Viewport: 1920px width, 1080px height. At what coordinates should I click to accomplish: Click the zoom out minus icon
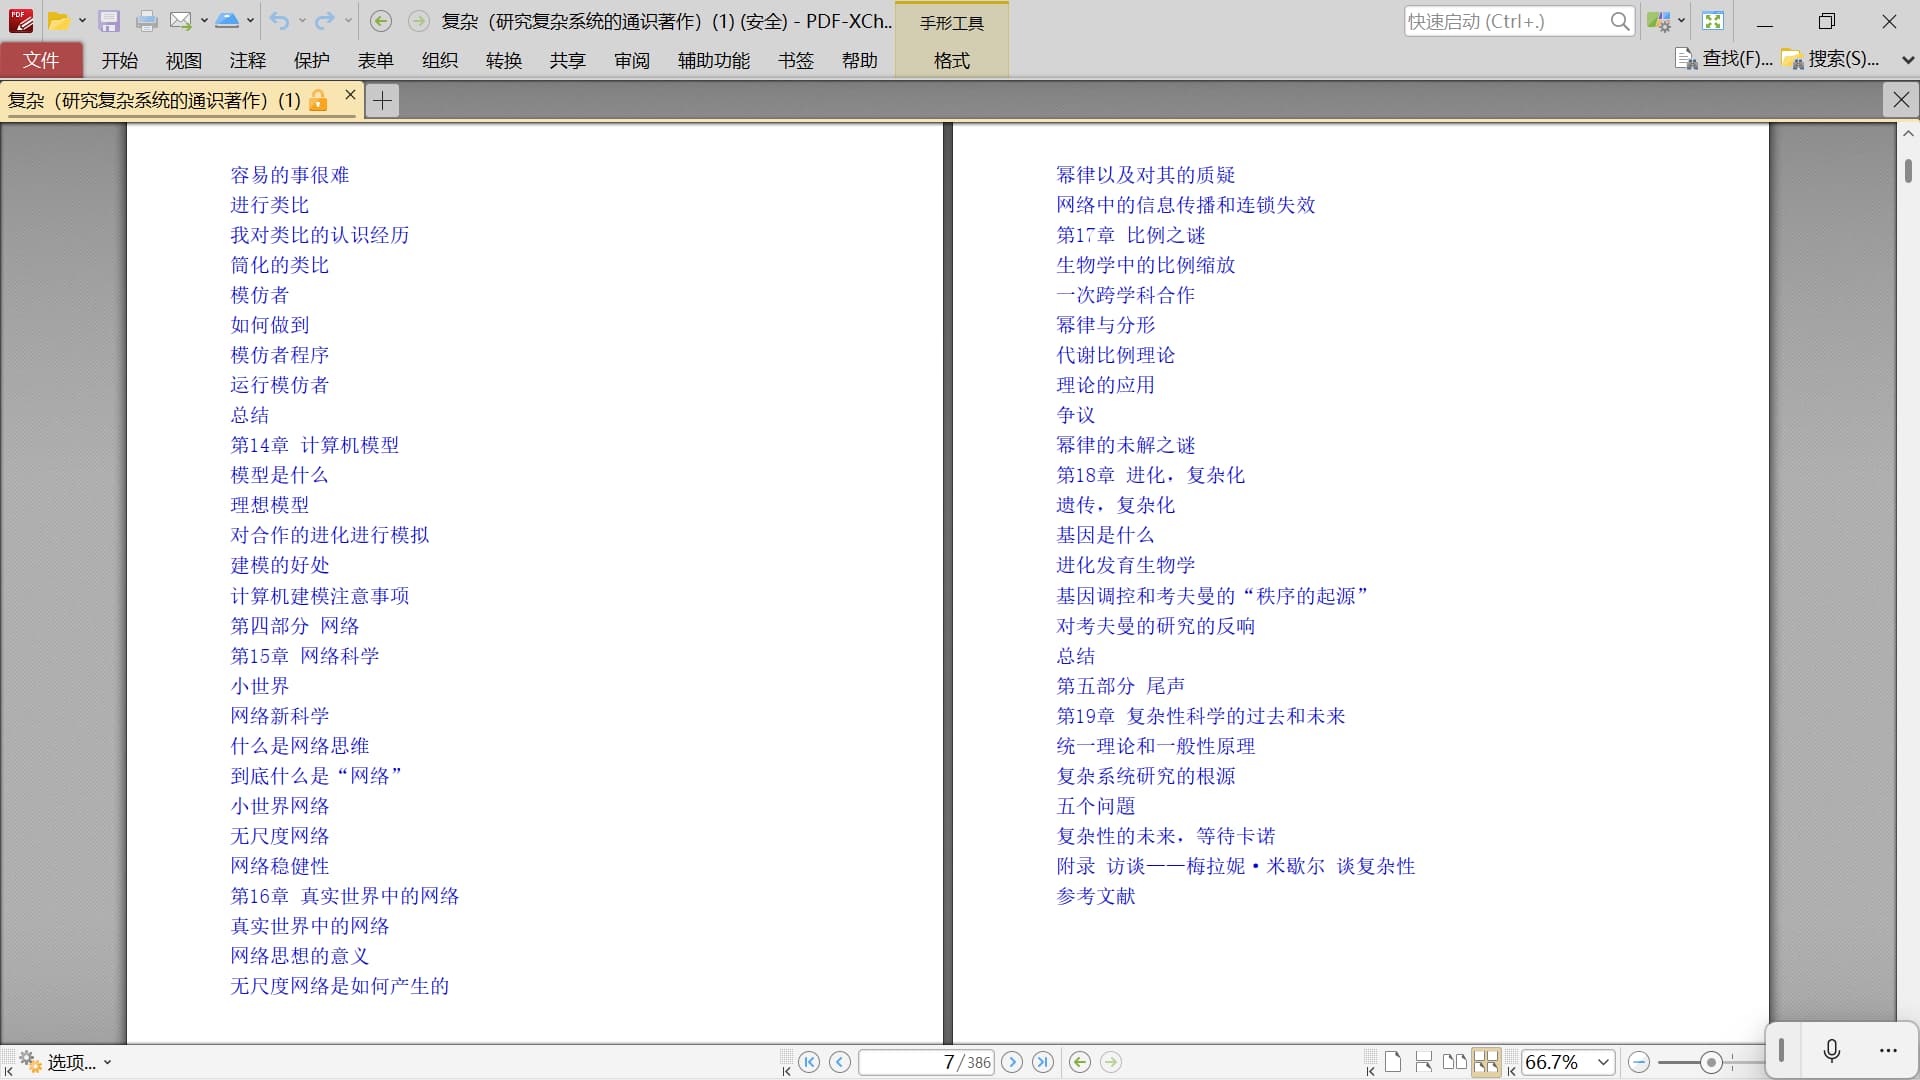point(1639,1062)
